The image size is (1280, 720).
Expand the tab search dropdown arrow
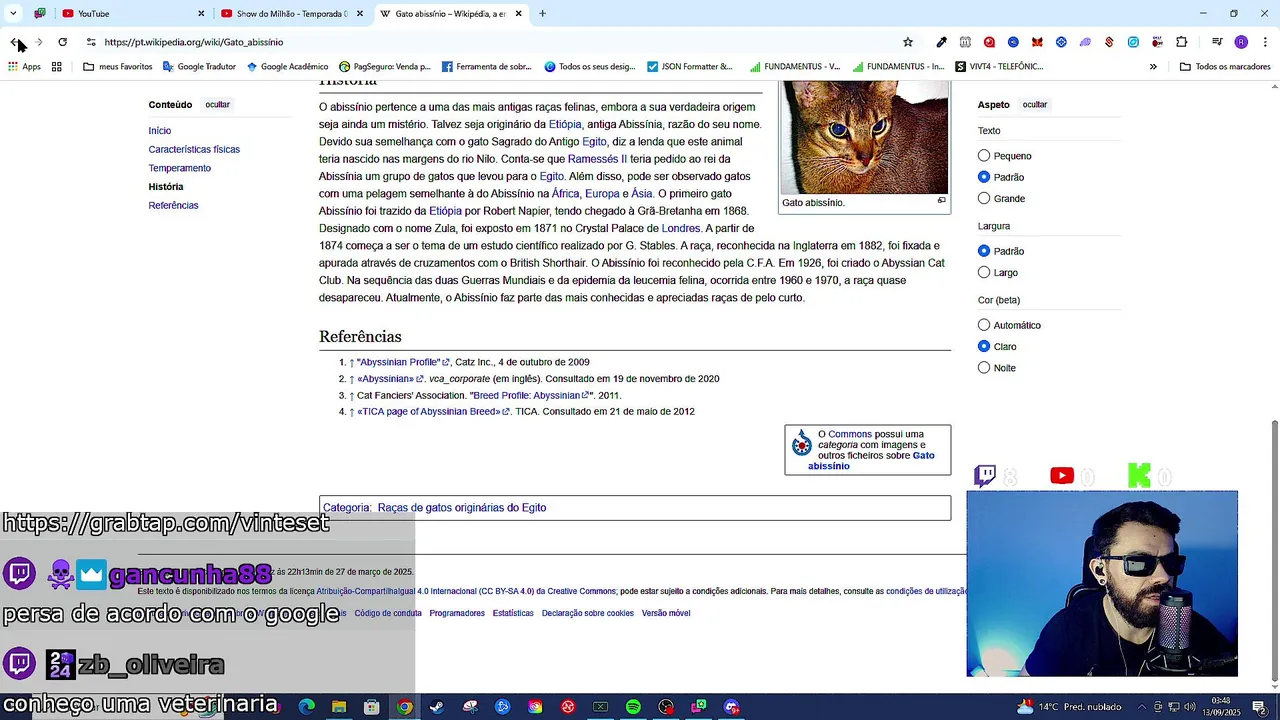13,14
